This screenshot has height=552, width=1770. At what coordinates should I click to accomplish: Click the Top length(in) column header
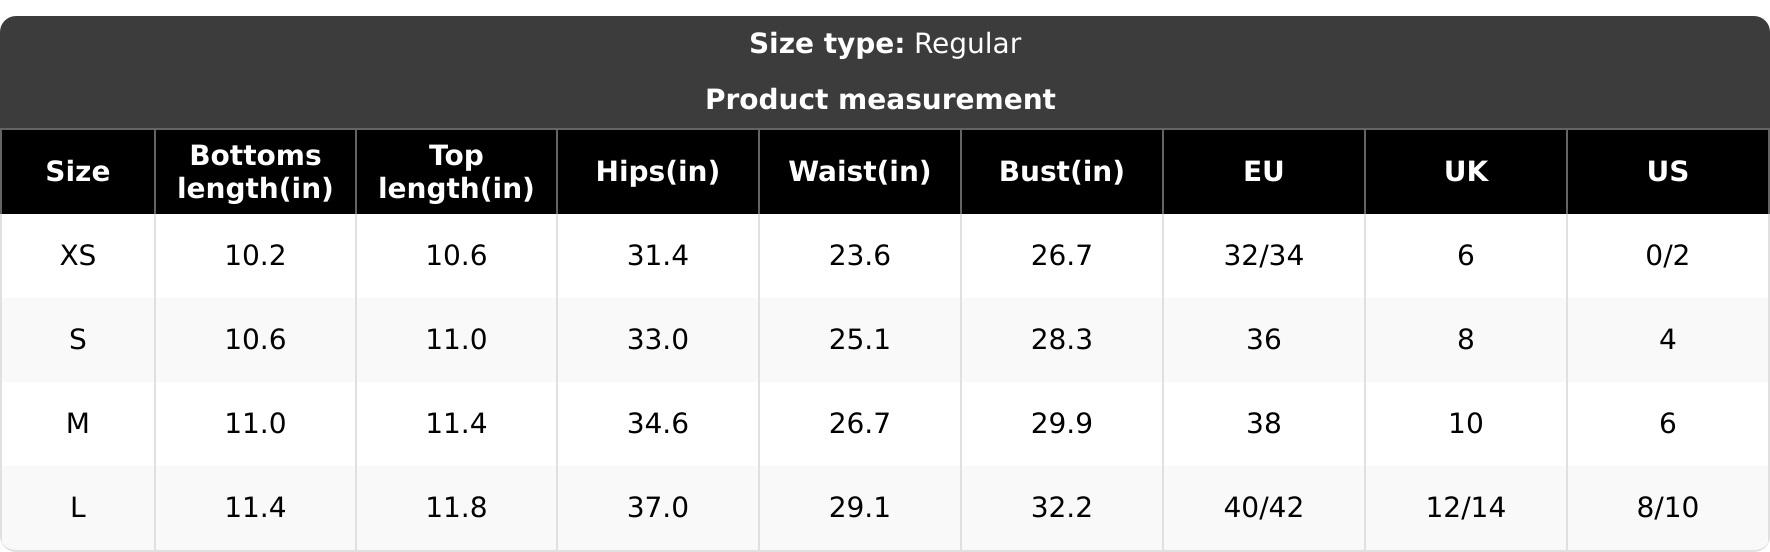tap(456, 172)
